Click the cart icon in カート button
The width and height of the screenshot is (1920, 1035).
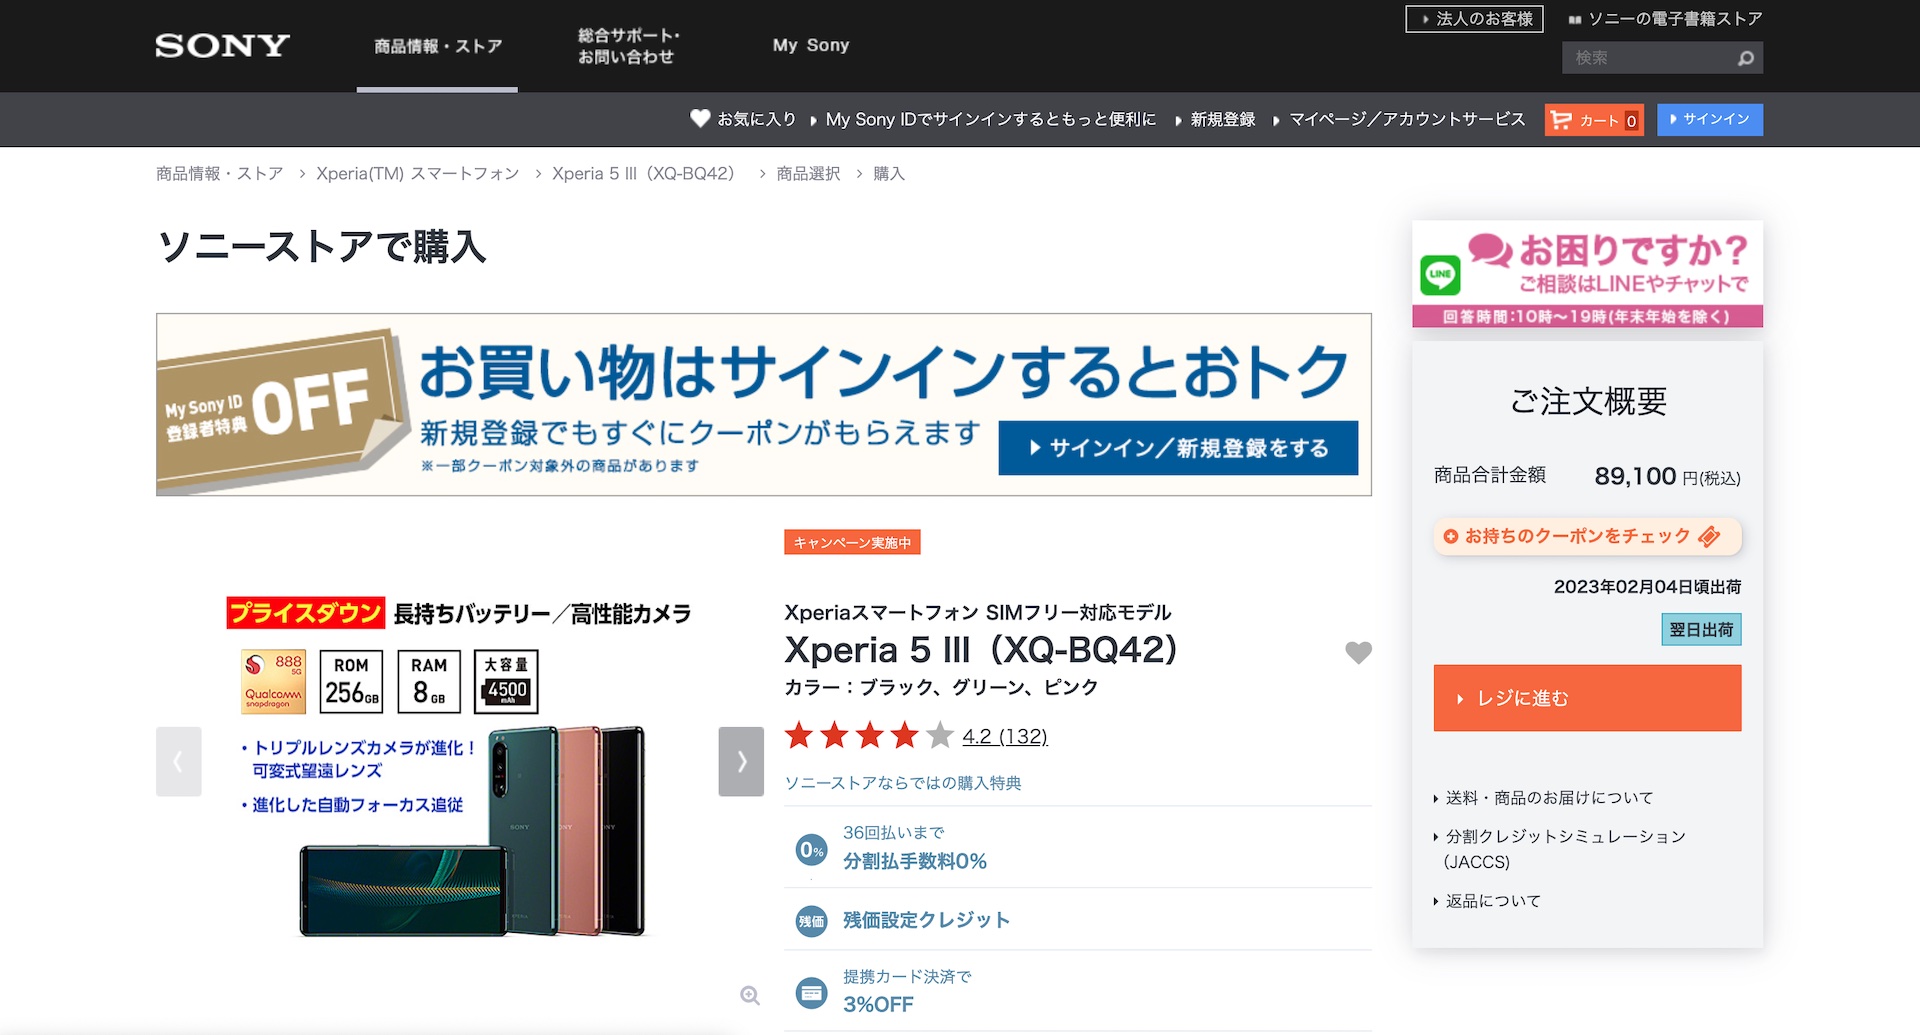pos(1560,120)
